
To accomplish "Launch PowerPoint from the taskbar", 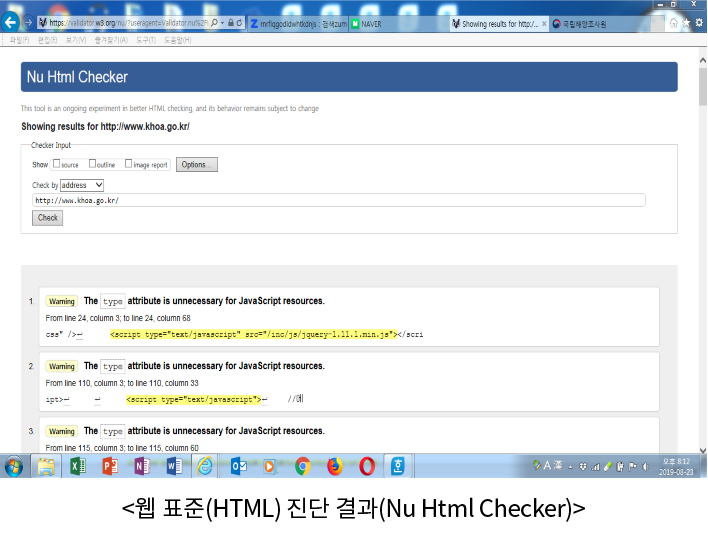I will point(110,467).
